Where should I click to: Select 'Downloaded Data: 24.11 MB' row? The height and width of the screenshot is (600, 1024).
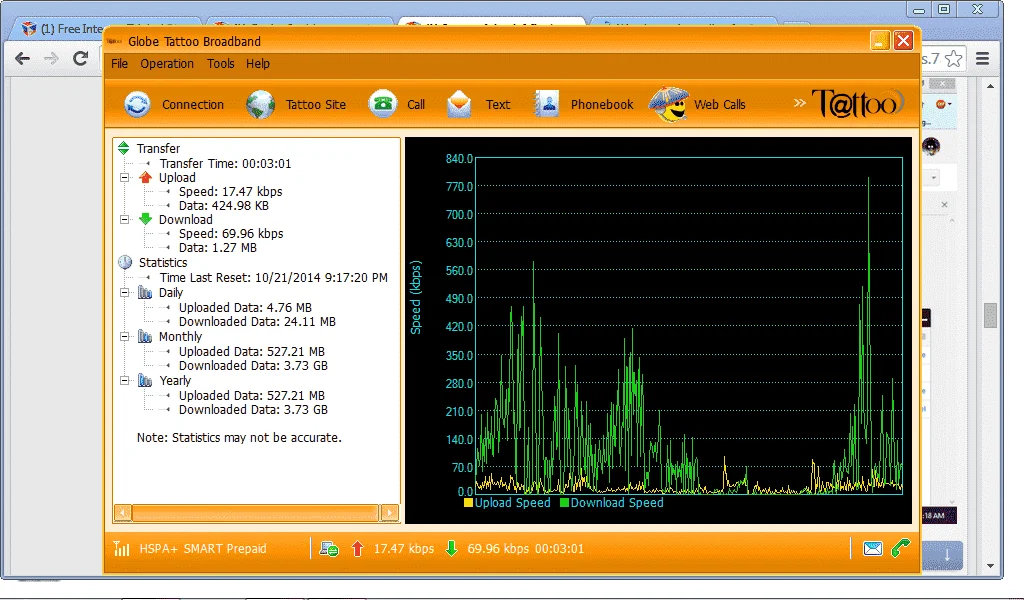pyautogui.click(x=257, y=322)
